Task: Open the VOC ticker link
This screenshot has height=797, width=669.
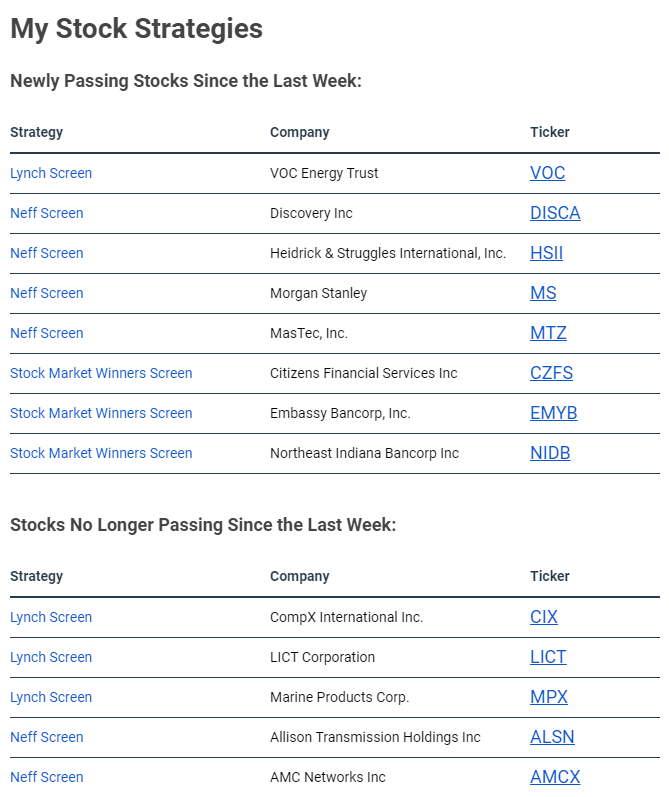Action: coord(547,173)
